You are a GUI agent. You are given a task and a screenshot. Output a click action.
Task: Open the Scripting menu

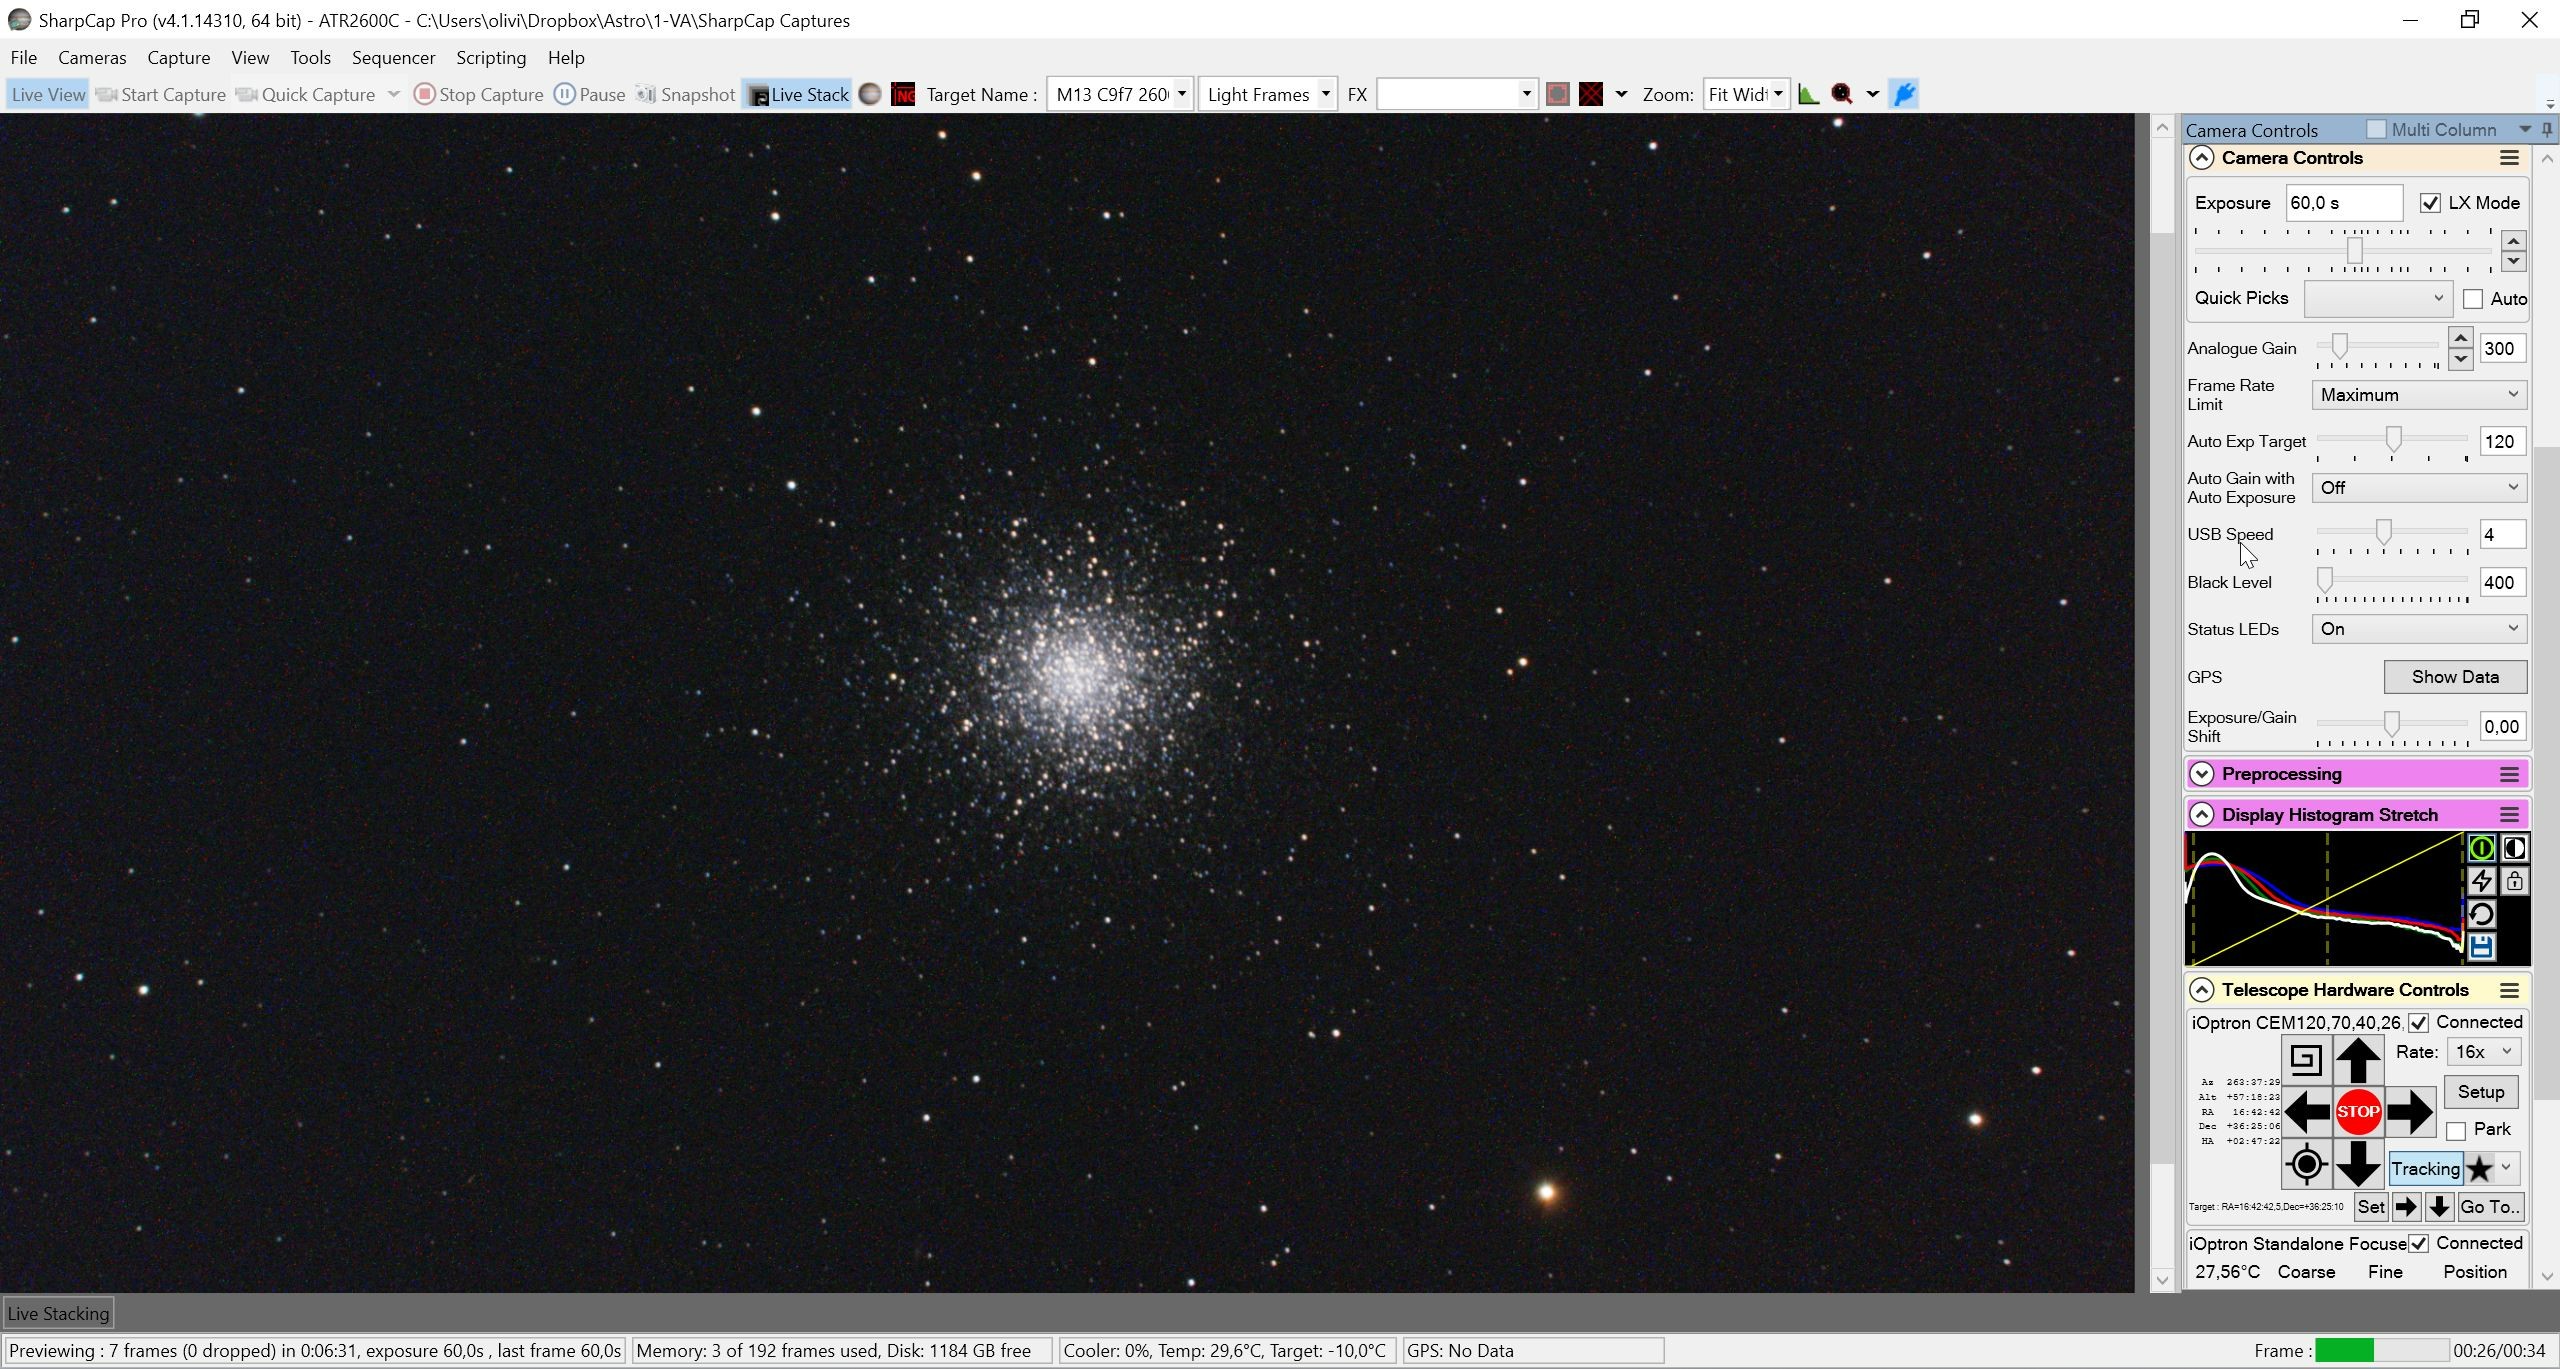tap(491, 58)
